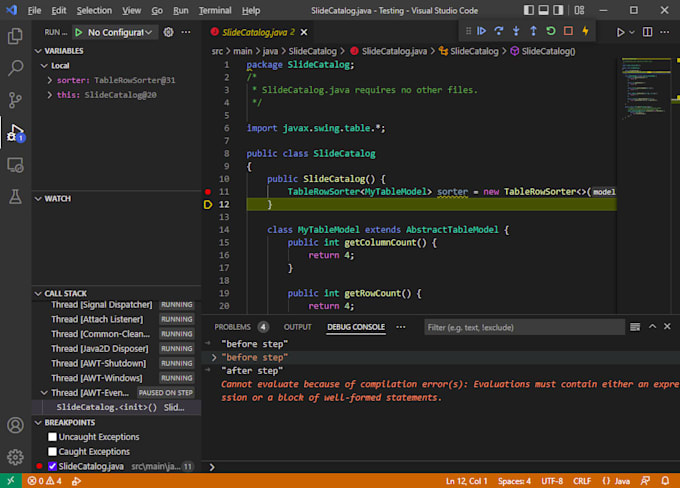Step Over in debug toolbar

click(499, 31)
